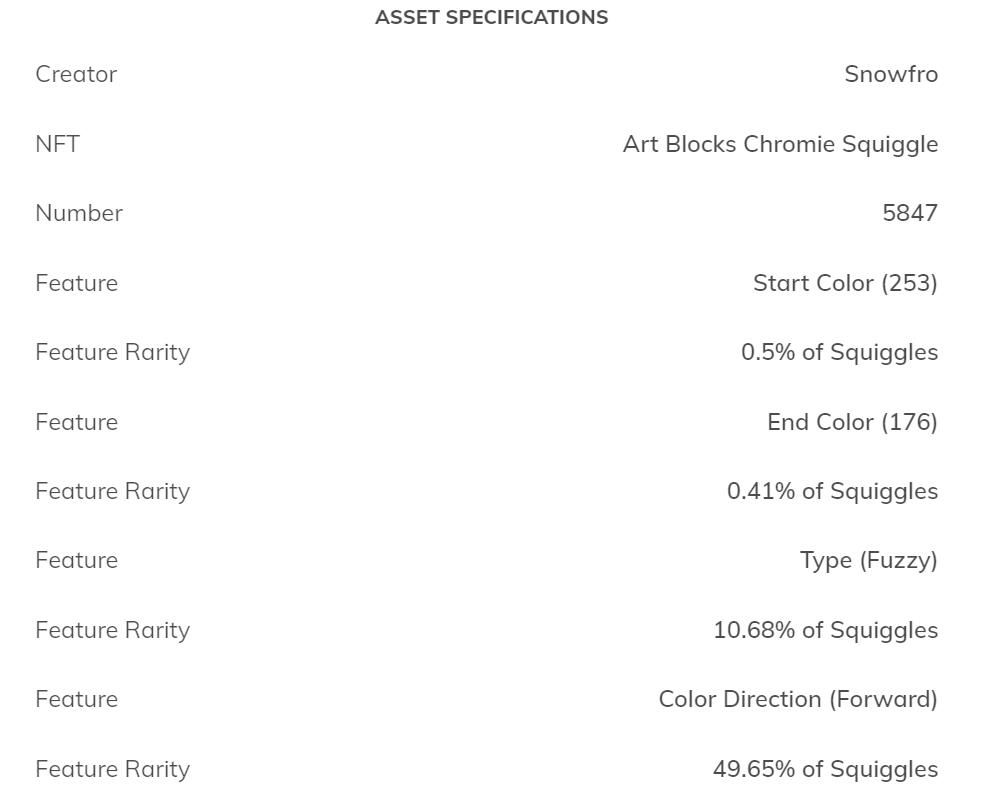Screen dimensions: 984x787
Task: Select the number value 5847
Action: (909, 213)
